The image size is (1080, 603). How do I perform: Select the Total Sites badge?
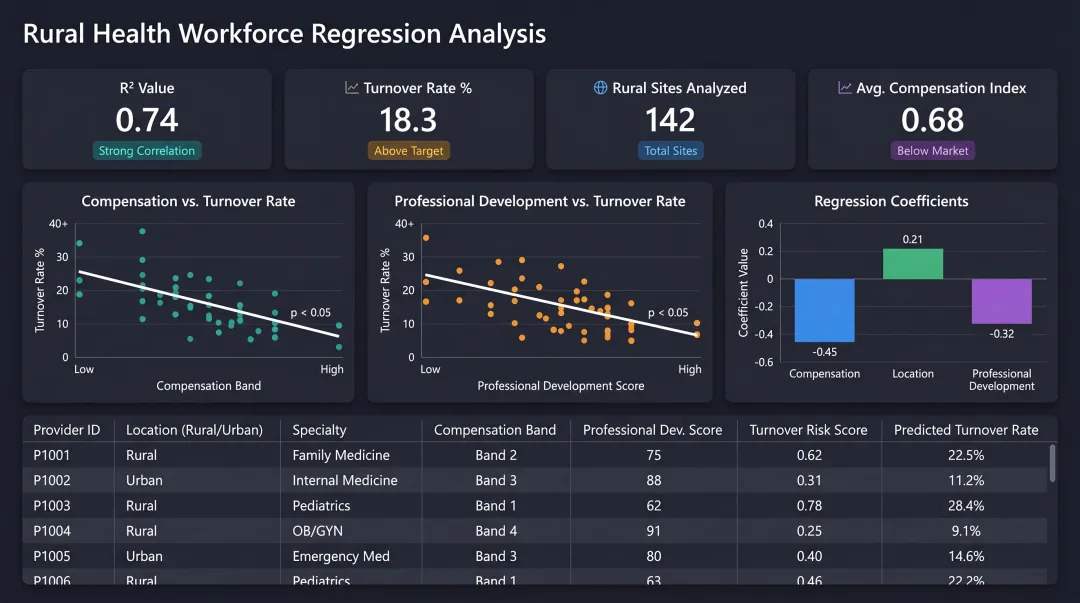click(x=670, y=151)
